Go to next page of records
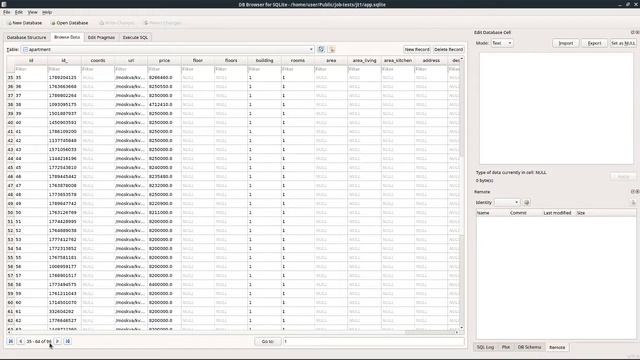Viewport: 640px width, 360px height. pyautogui.click(x=58, y=341)
